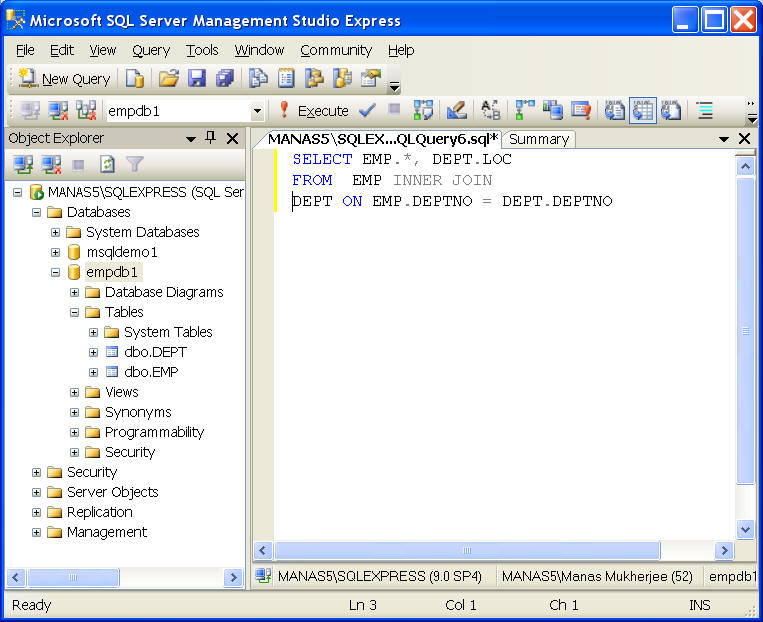Viewport: 763px width, 622px height.
Task: Close the query document tab
Action: (745, 139)
